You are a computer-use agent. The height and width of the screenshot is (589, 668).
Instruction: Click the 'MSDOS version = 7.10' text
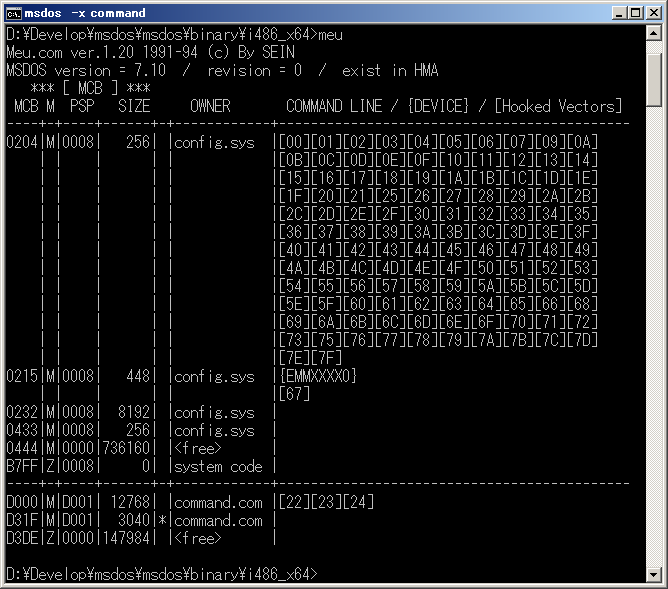click(86, 70)
